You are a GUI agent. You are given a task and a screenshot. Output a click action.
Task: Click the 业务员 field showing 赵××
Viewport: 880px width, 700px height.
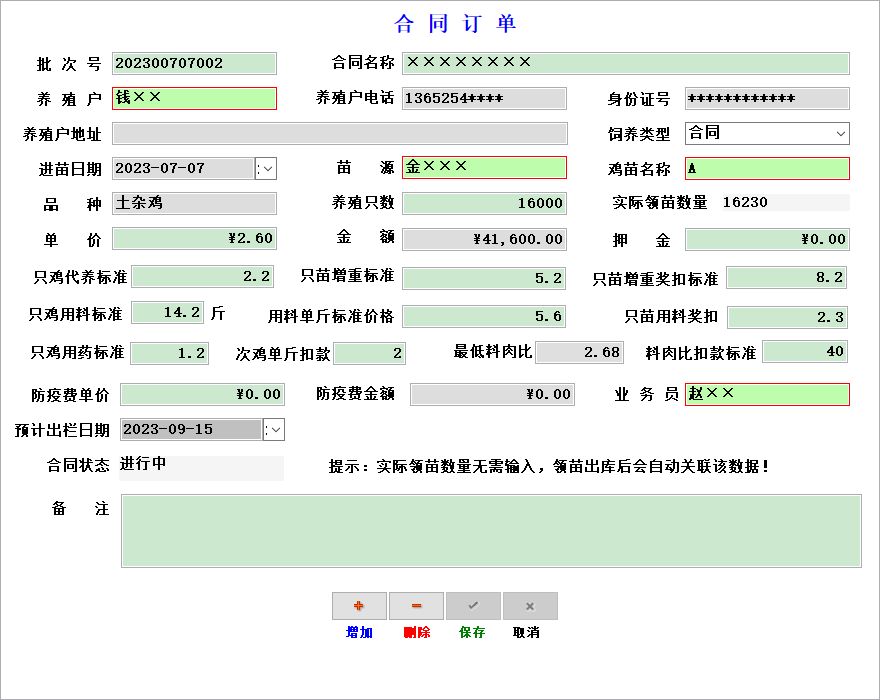click(767, 394)
